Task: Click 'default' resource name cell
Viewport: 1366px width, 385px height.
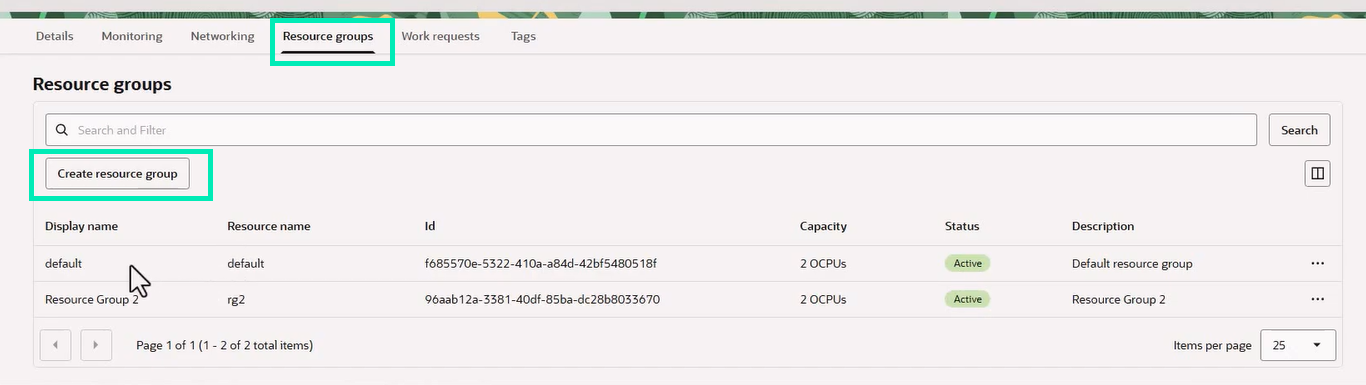Action: (x=246, y=263)
